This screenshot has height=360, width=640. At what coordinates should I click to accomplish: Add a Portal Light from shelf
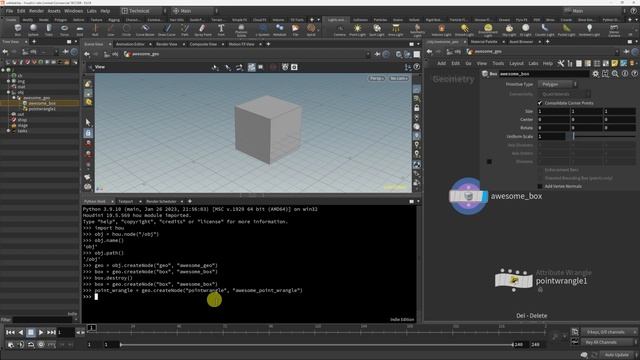pos(566,30)
